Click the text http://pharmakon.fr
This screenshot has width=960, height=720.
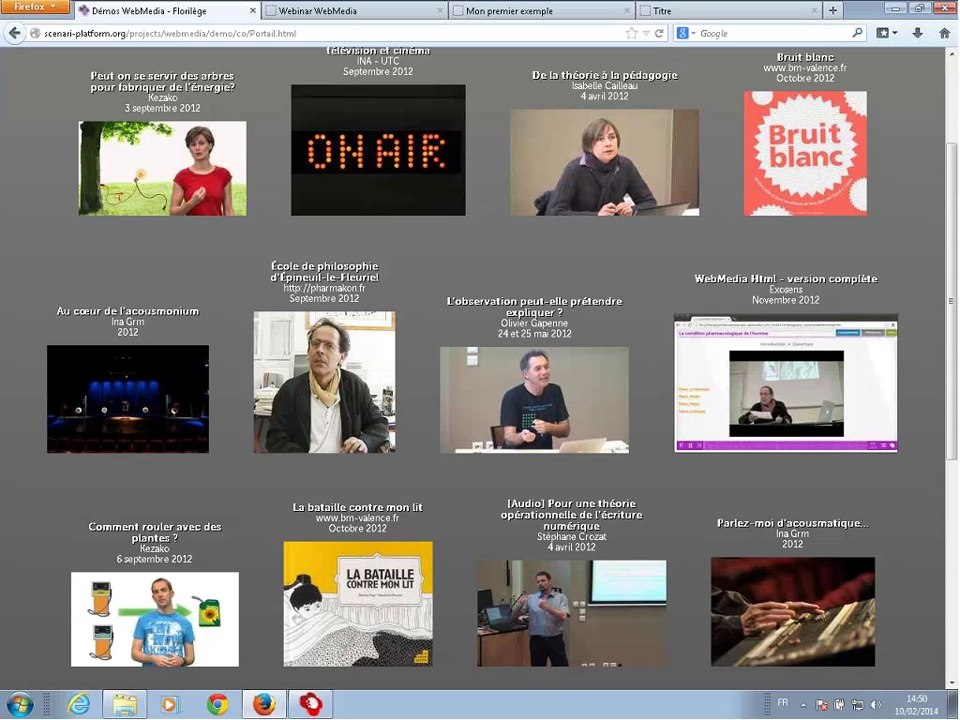324,288
